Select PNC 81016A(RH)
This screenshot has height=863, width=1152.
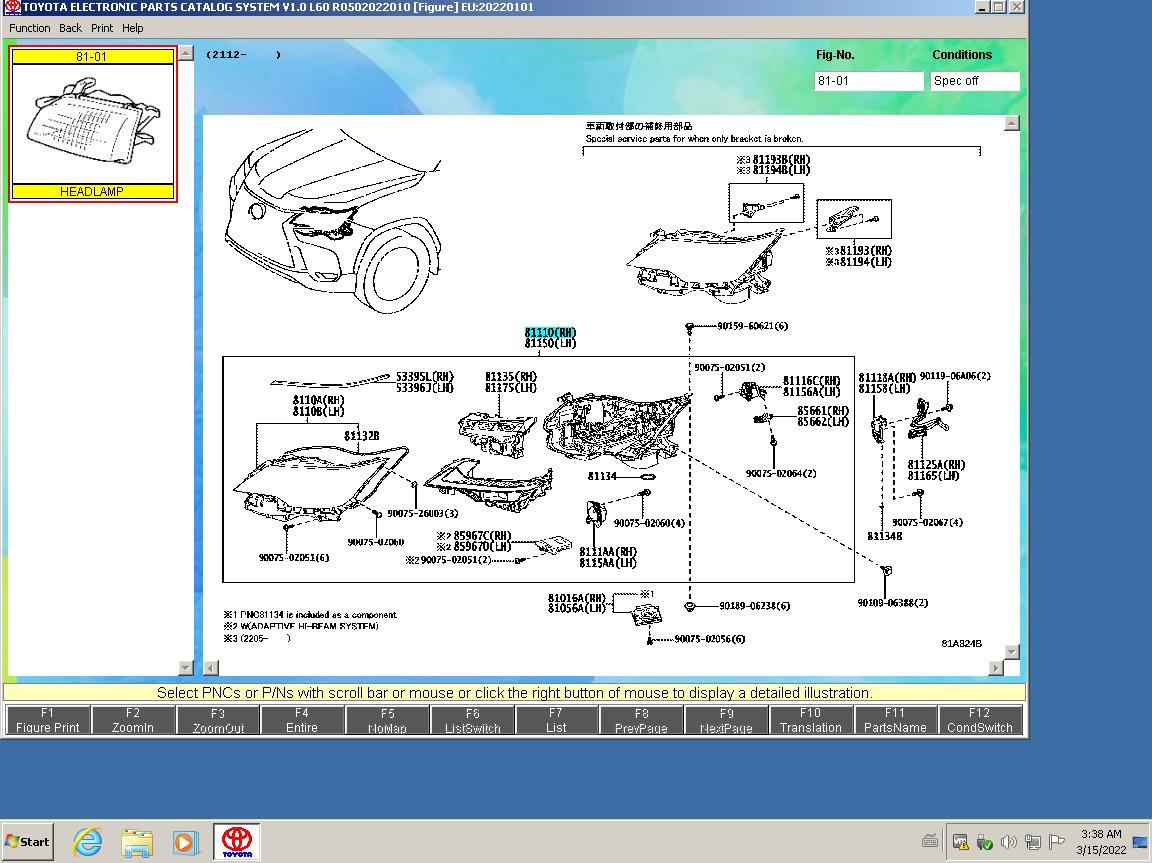[x=577, y=598]
